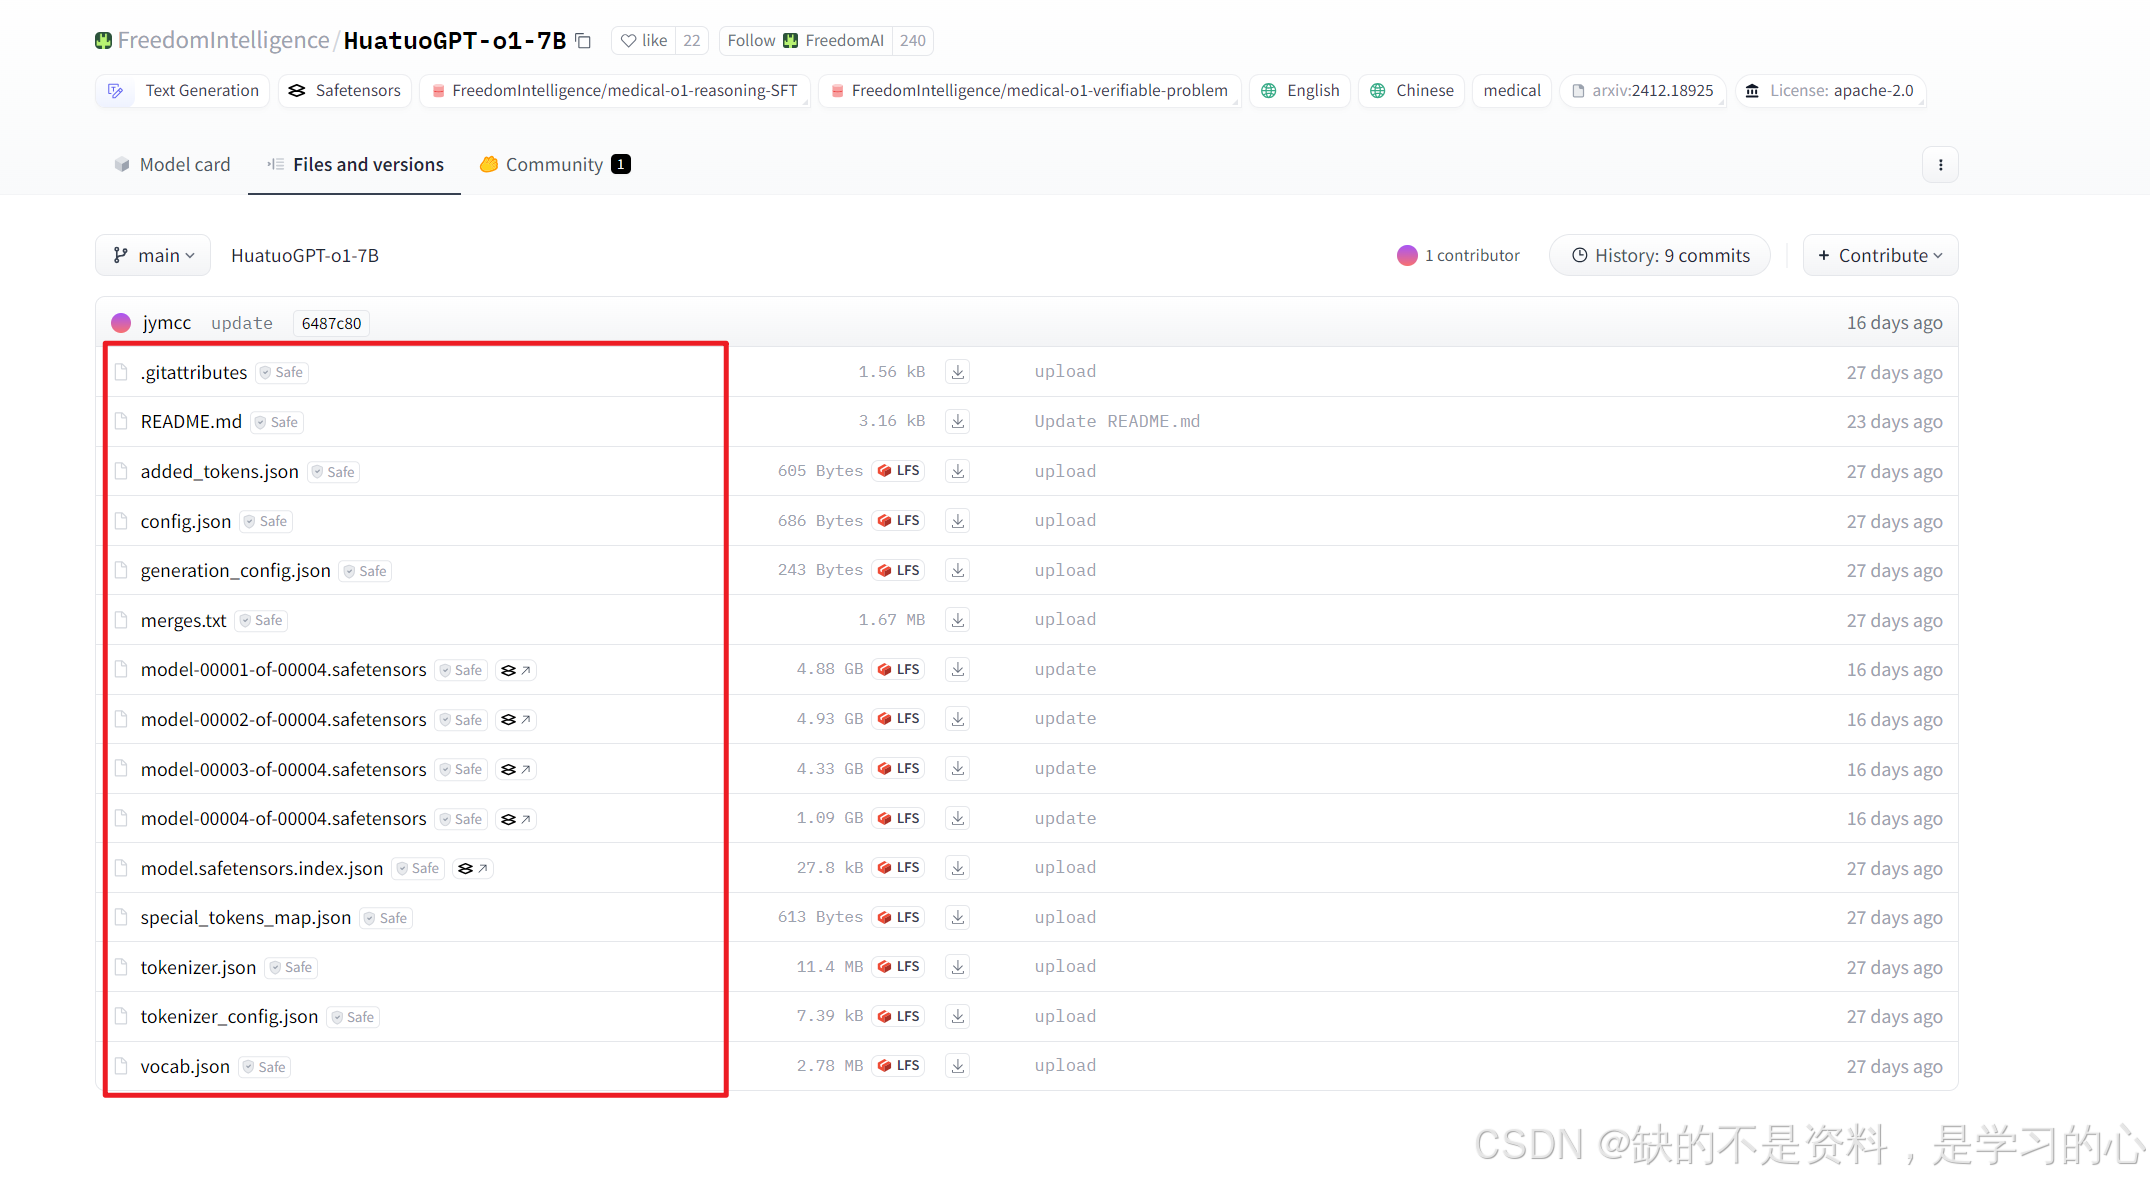Expand the main branch dropdown

point(153,256)
